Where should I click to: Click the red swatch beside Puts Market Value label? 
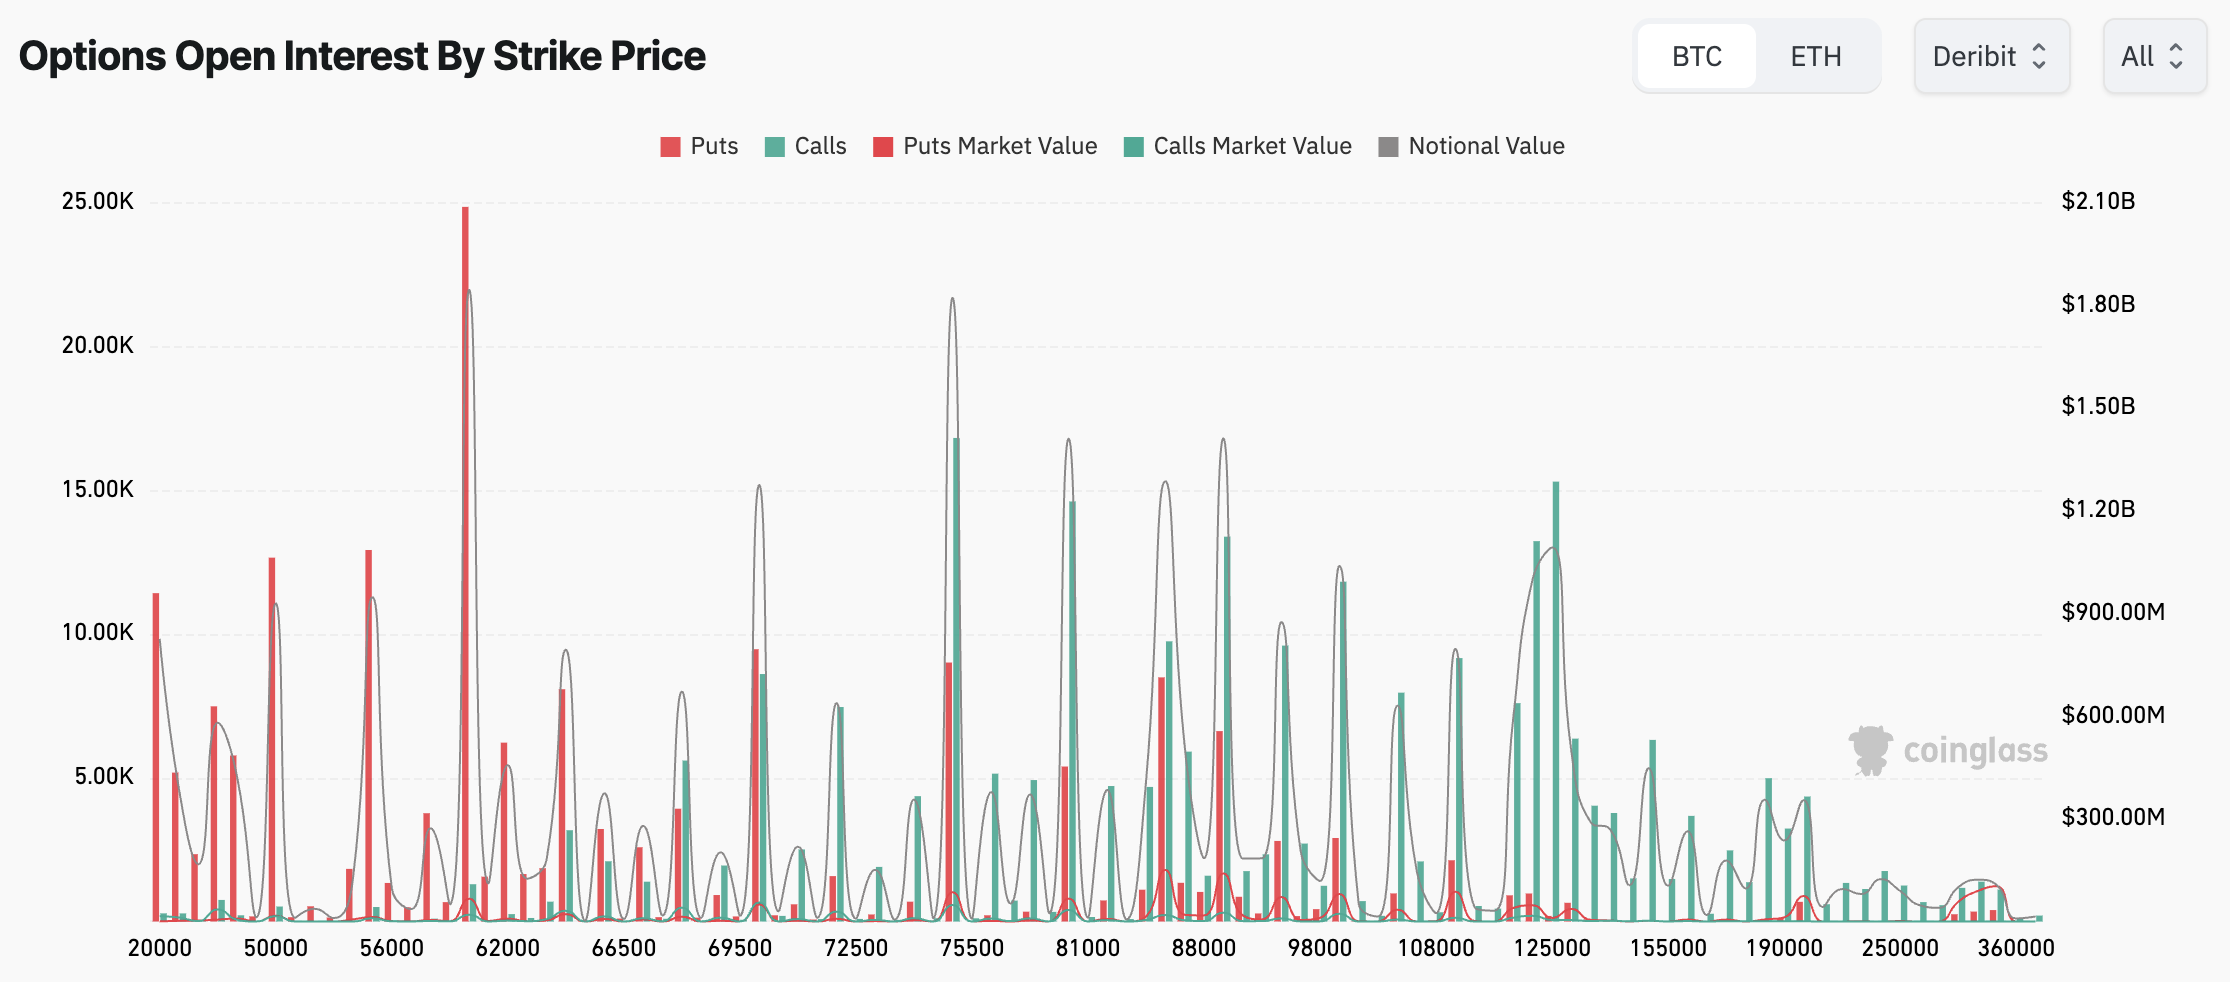click(882, 146)
